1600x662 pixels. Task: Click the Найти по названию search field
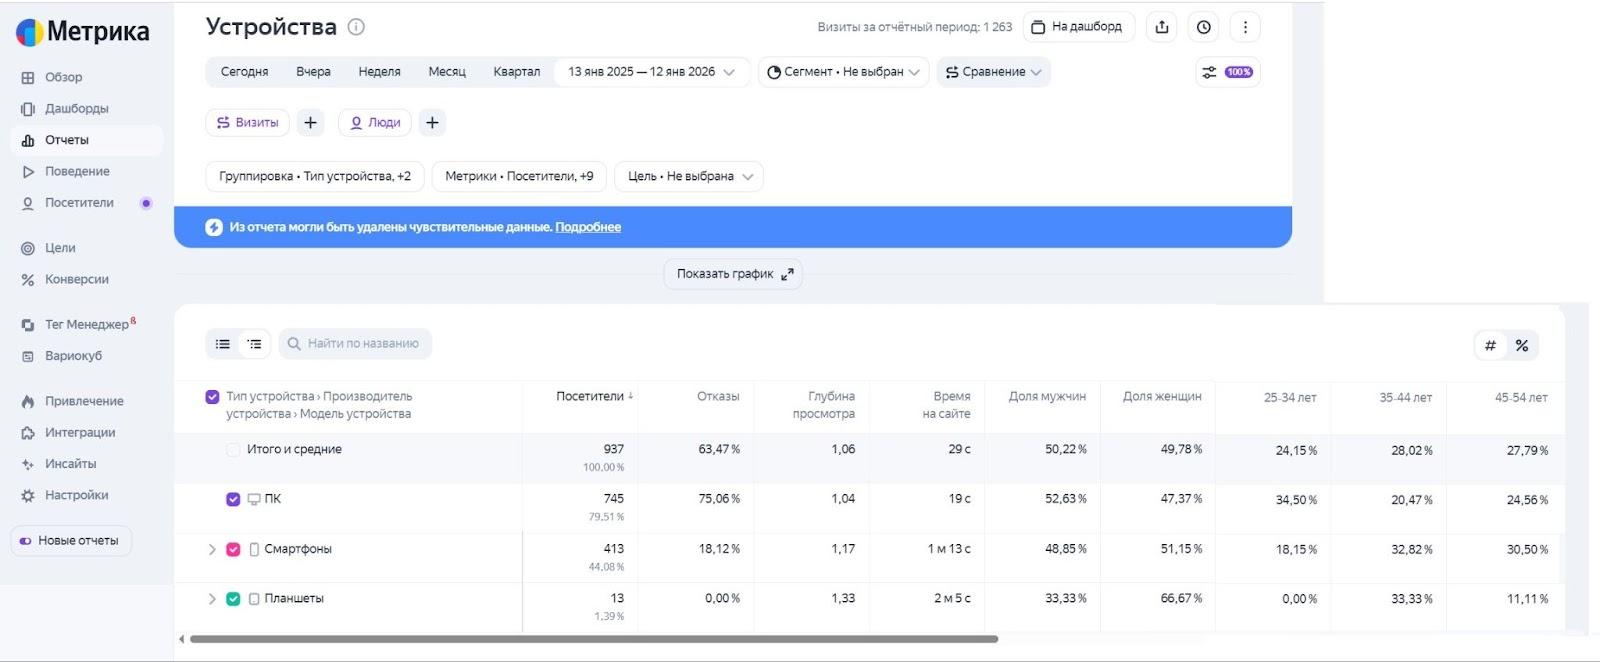pos(362,344)
